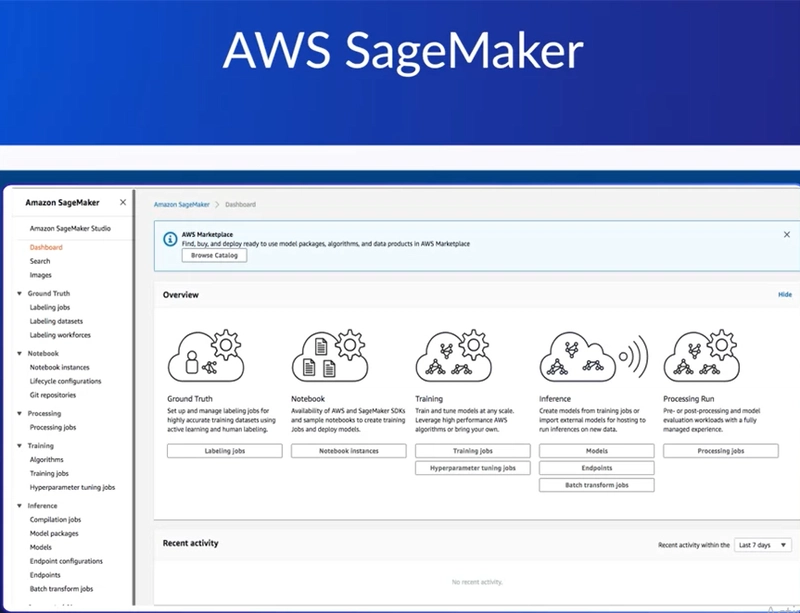Click the Amazon SageMaker breadcrumb link

182,204
